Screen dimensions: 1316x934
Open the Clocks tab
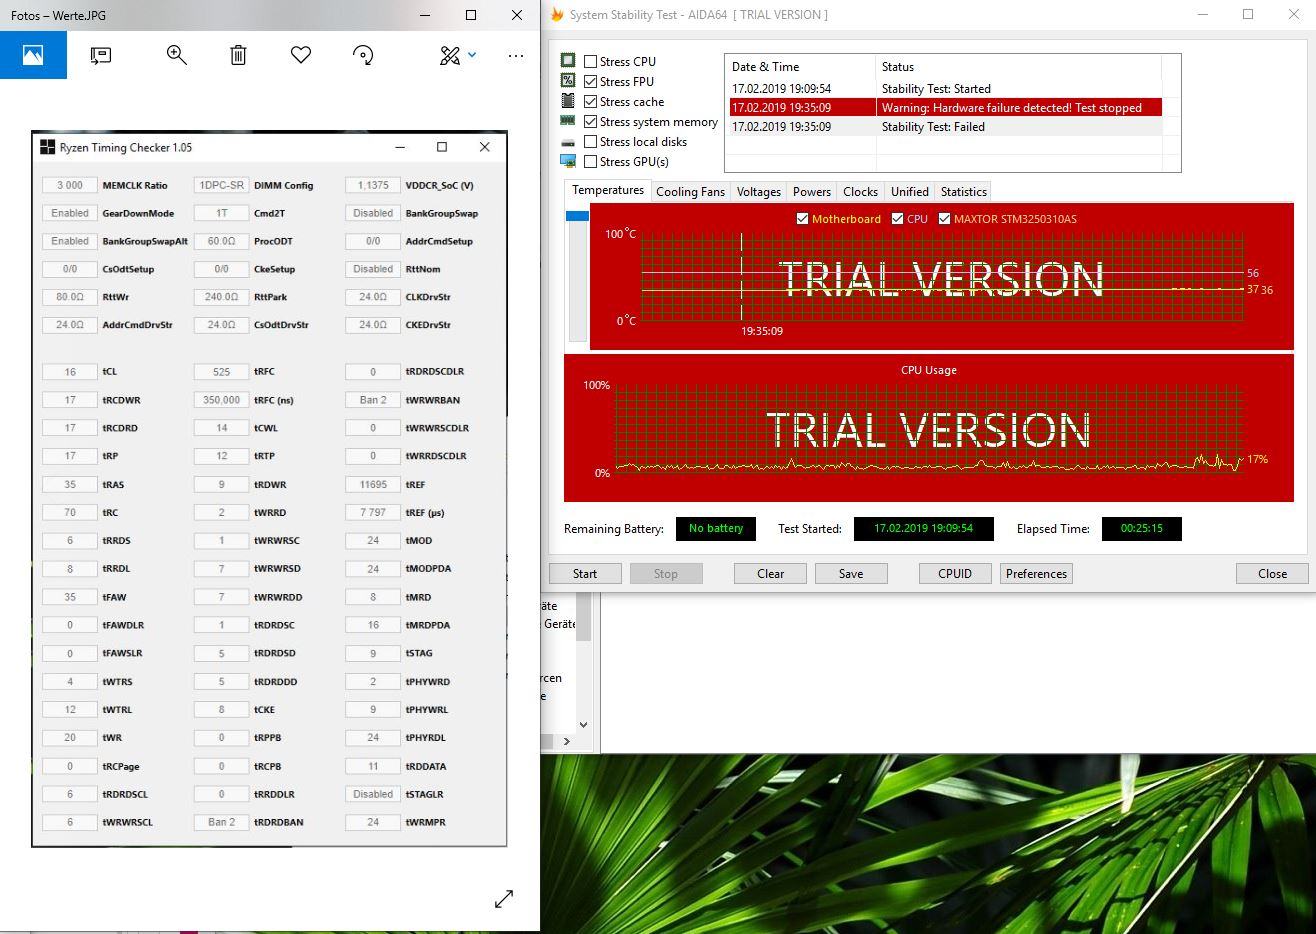pyautogui.click(x=860, y=192)
